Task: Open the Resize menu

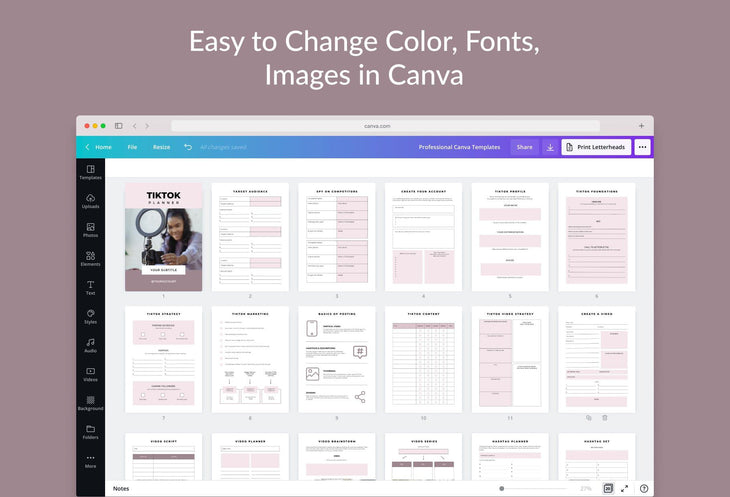Action: [161, 147]
